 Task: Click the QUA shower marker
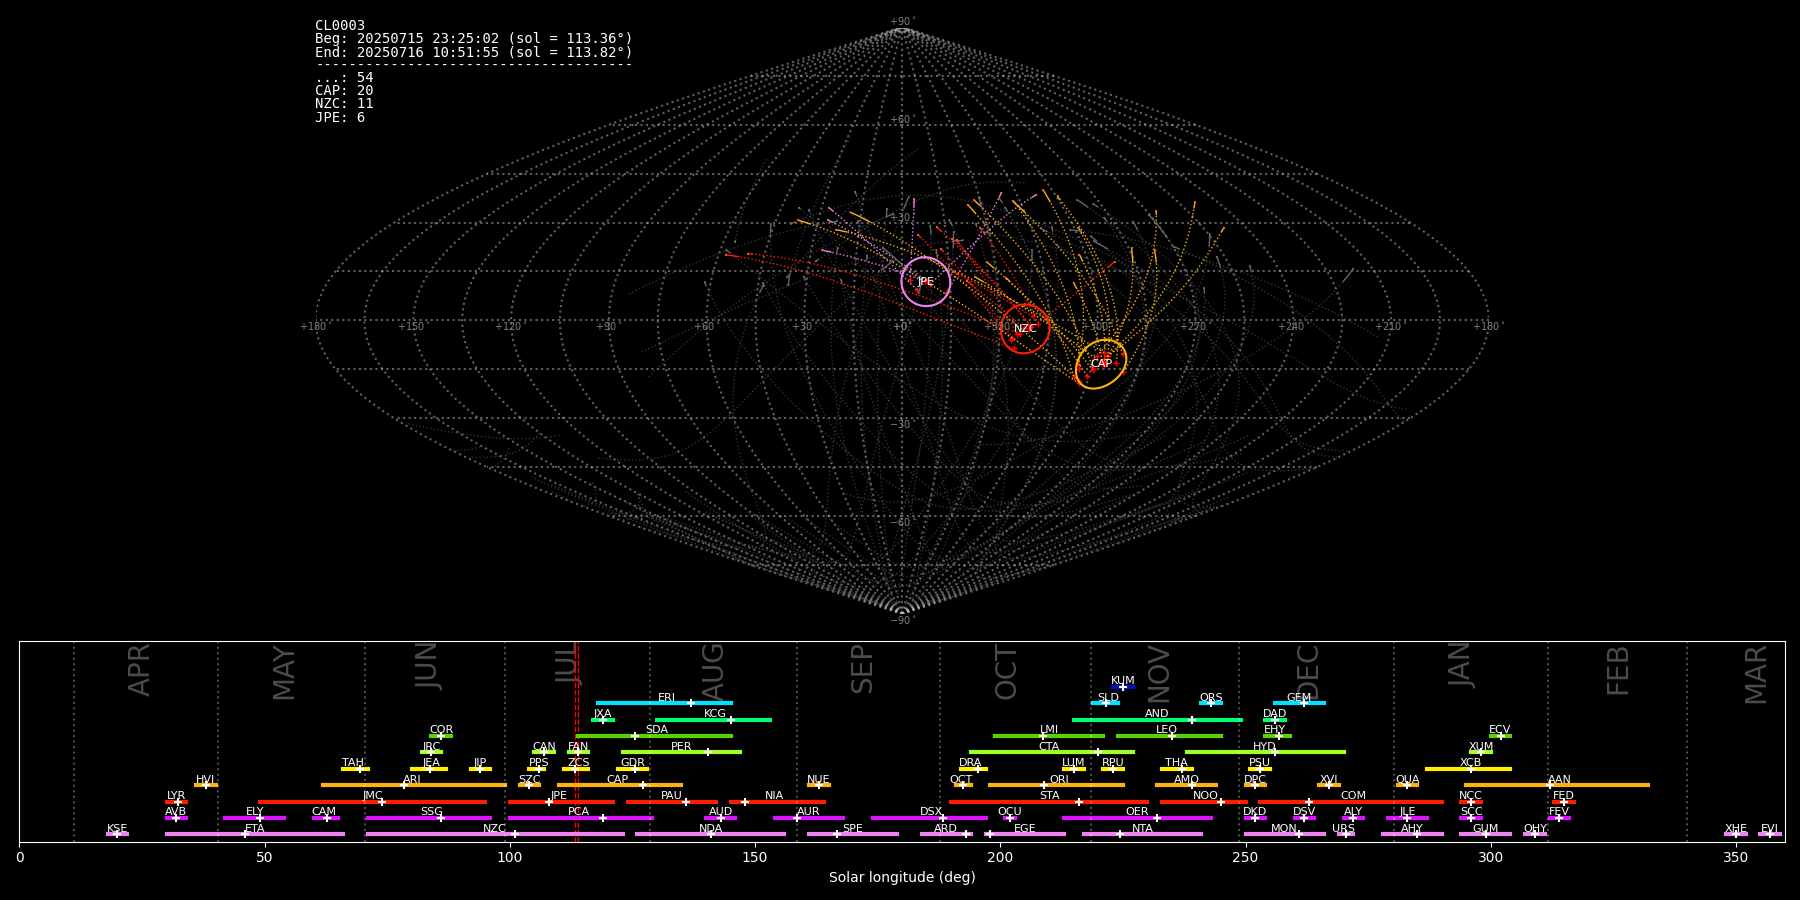tap(1407, 785)
